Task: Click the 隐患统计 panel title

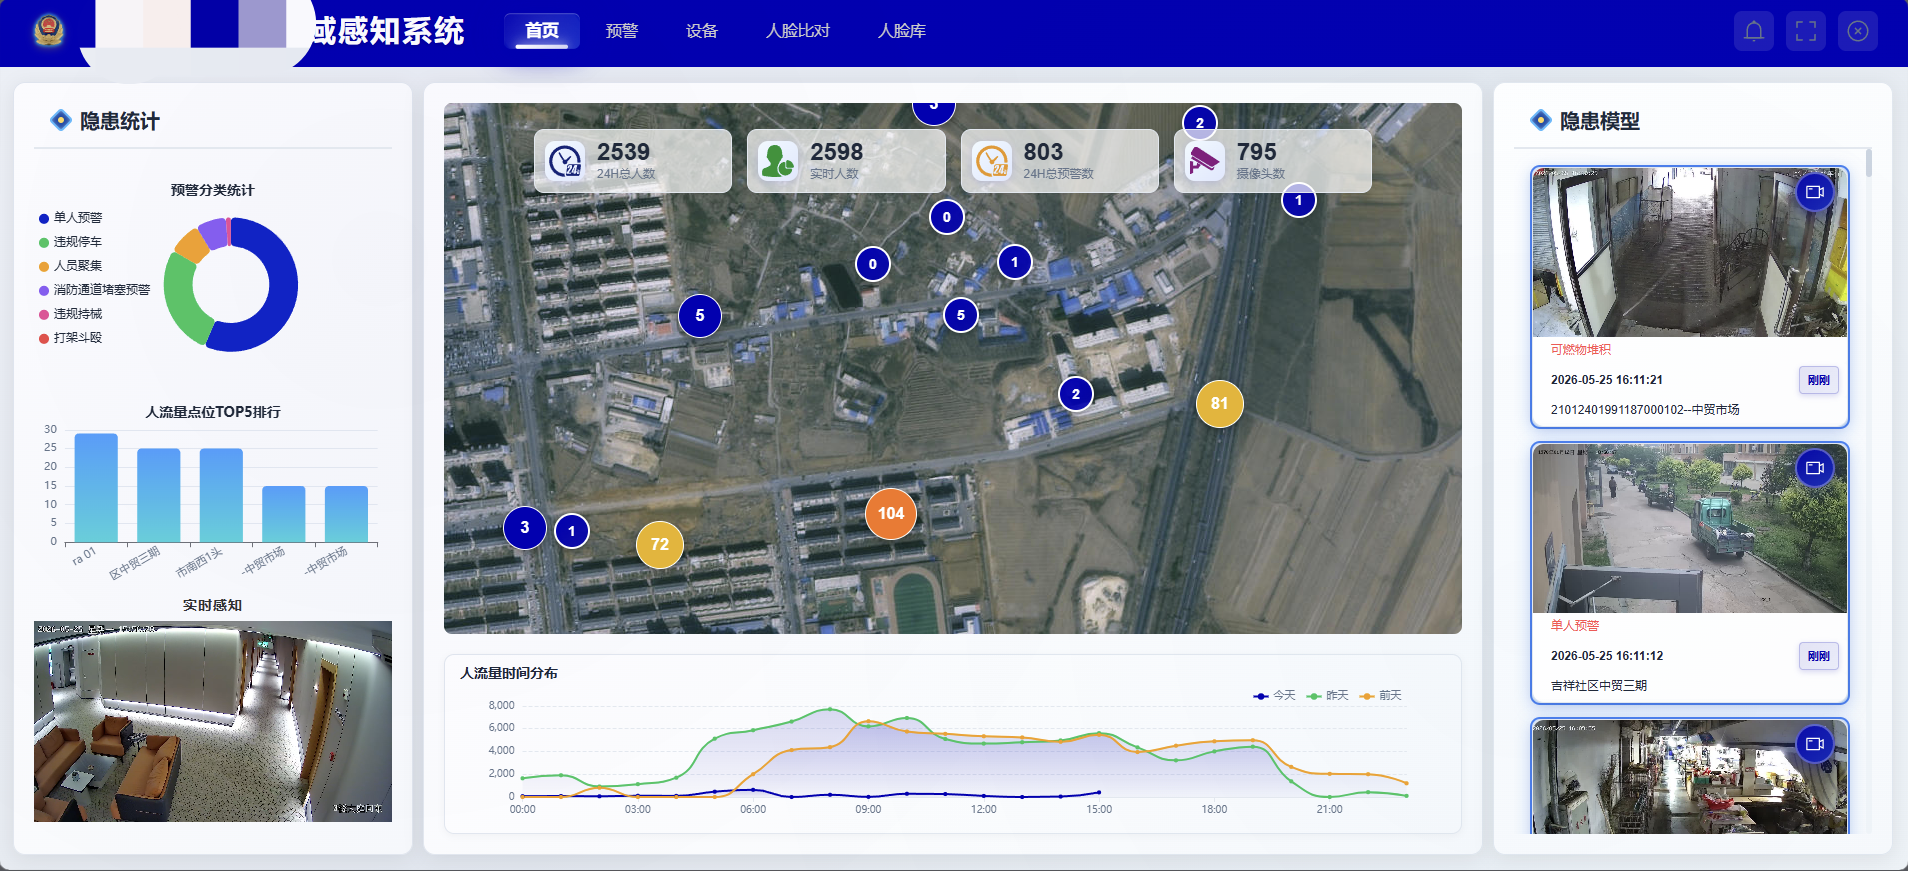Action: coord(120,121)
